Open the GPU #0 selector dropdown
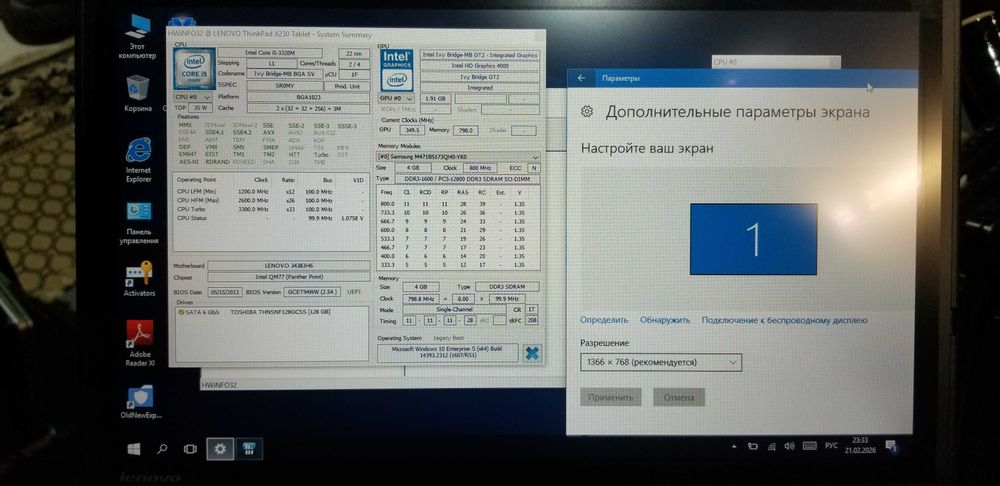 click(397, 99)
